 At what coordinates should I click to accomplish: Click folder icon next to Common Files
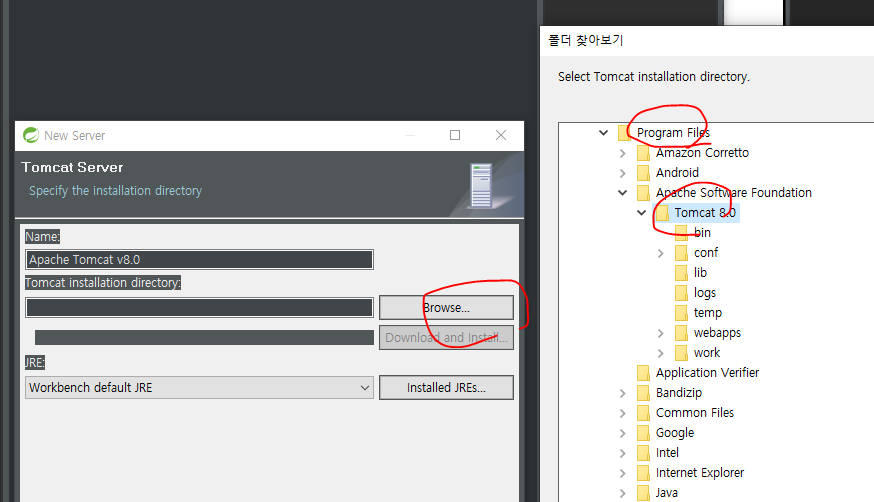(643, 413)
